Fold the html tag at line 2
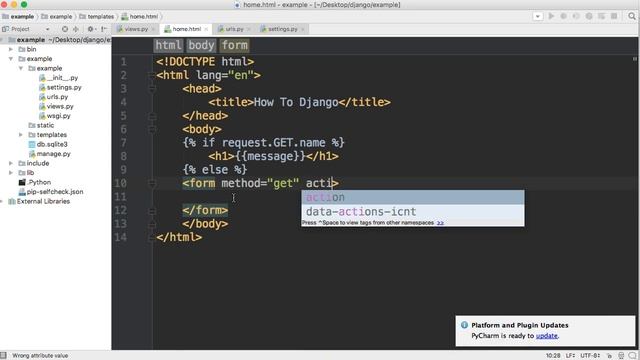The height and width of the screenshot is (360, 640). click(x=152, y=75)
